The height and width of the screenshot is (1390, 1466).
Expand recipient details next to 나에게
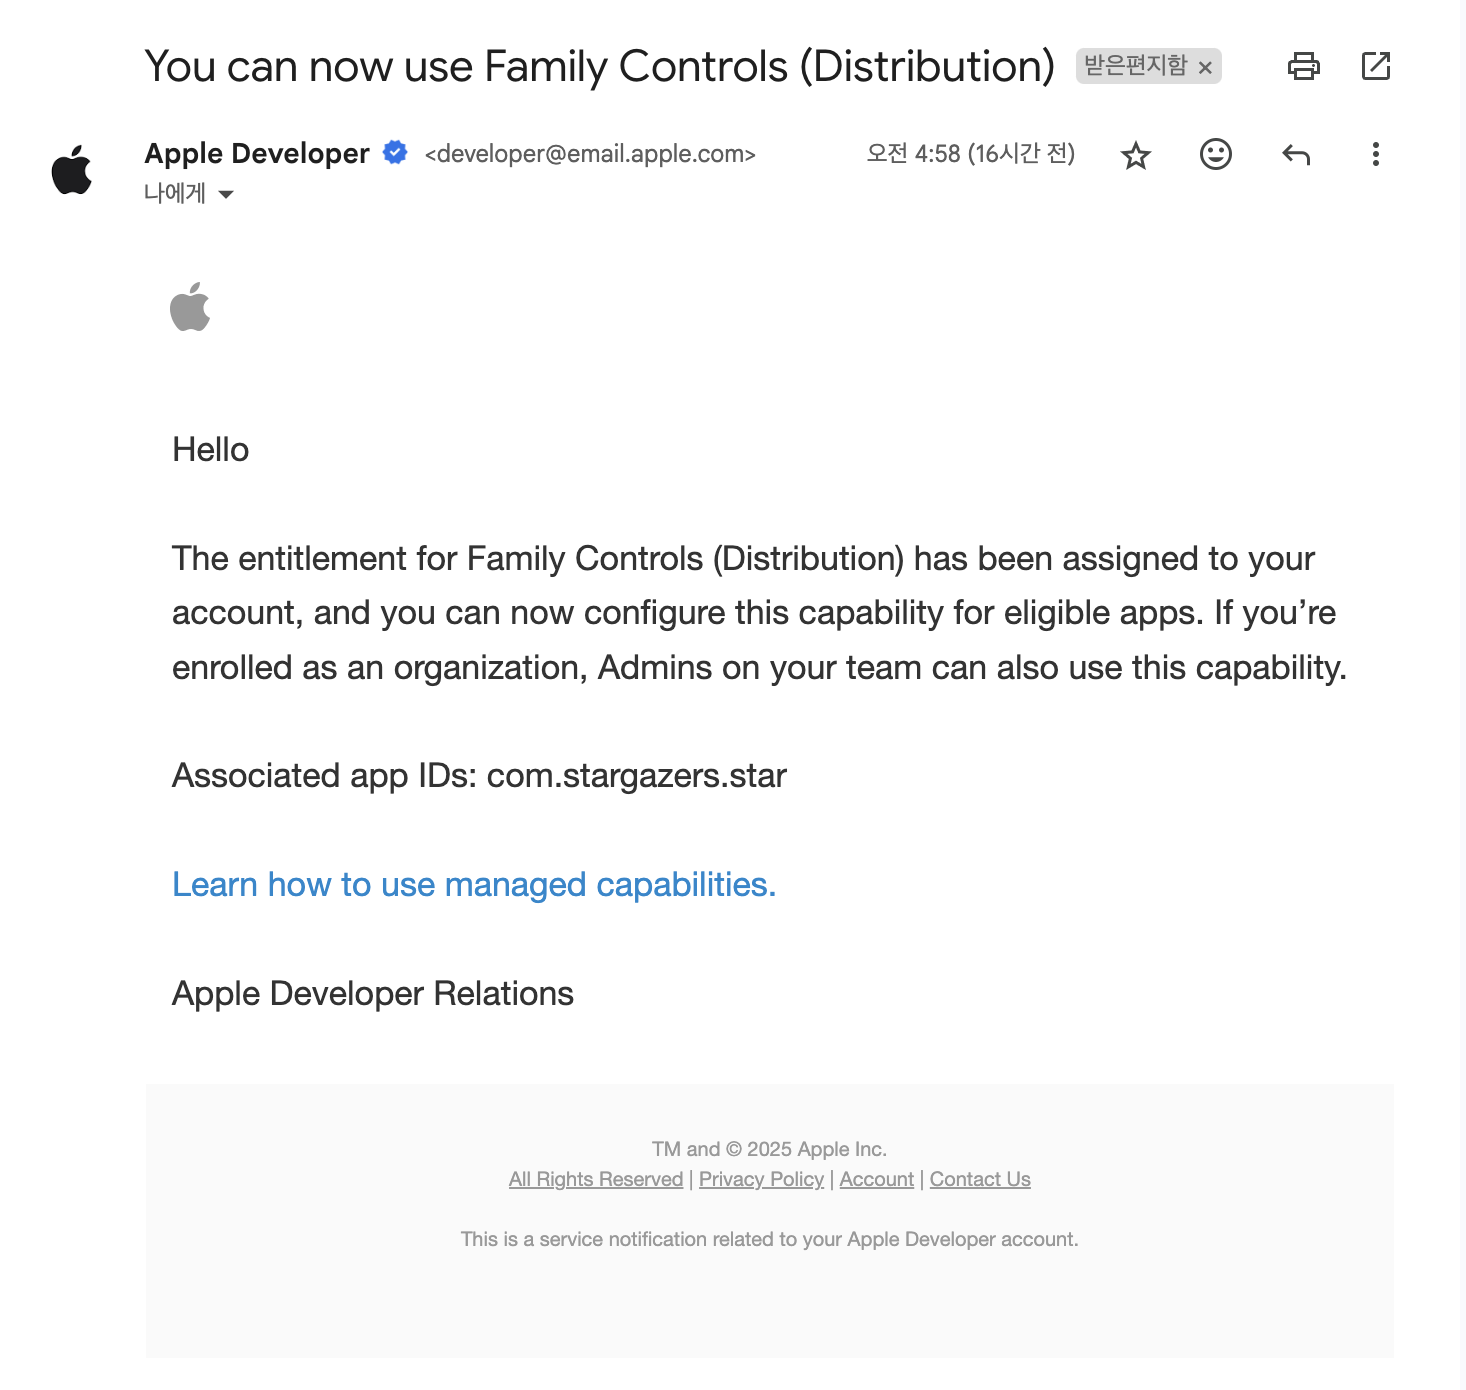point(226,194)
